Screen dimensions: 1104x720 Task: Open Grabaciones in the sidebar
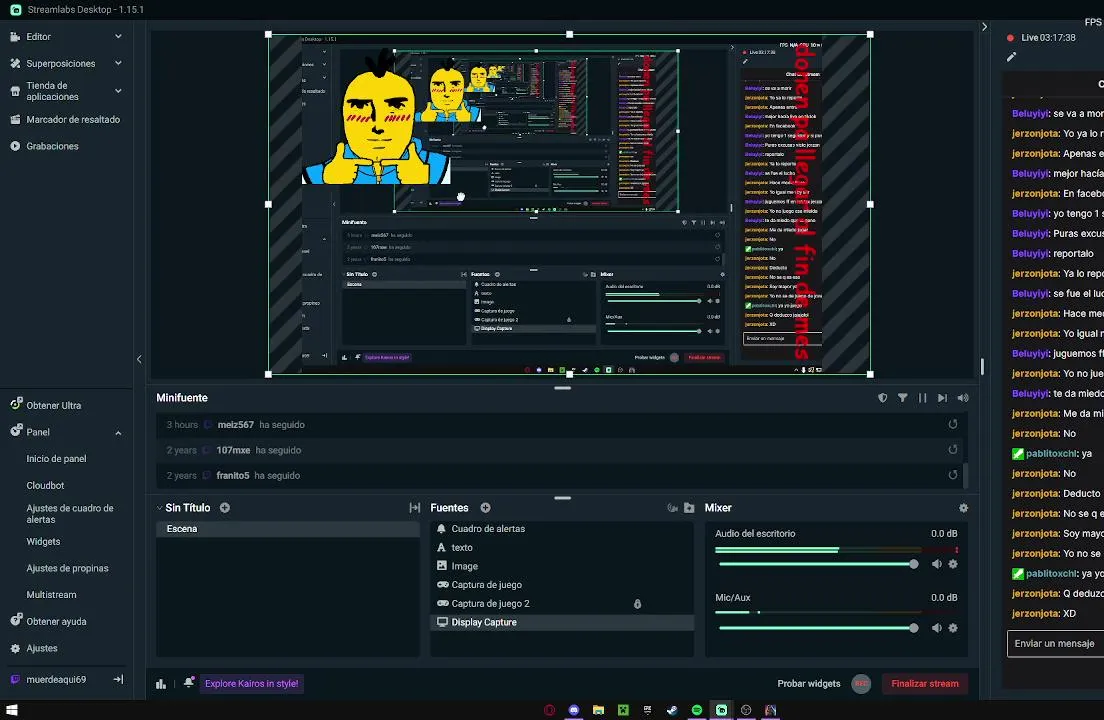52,146
